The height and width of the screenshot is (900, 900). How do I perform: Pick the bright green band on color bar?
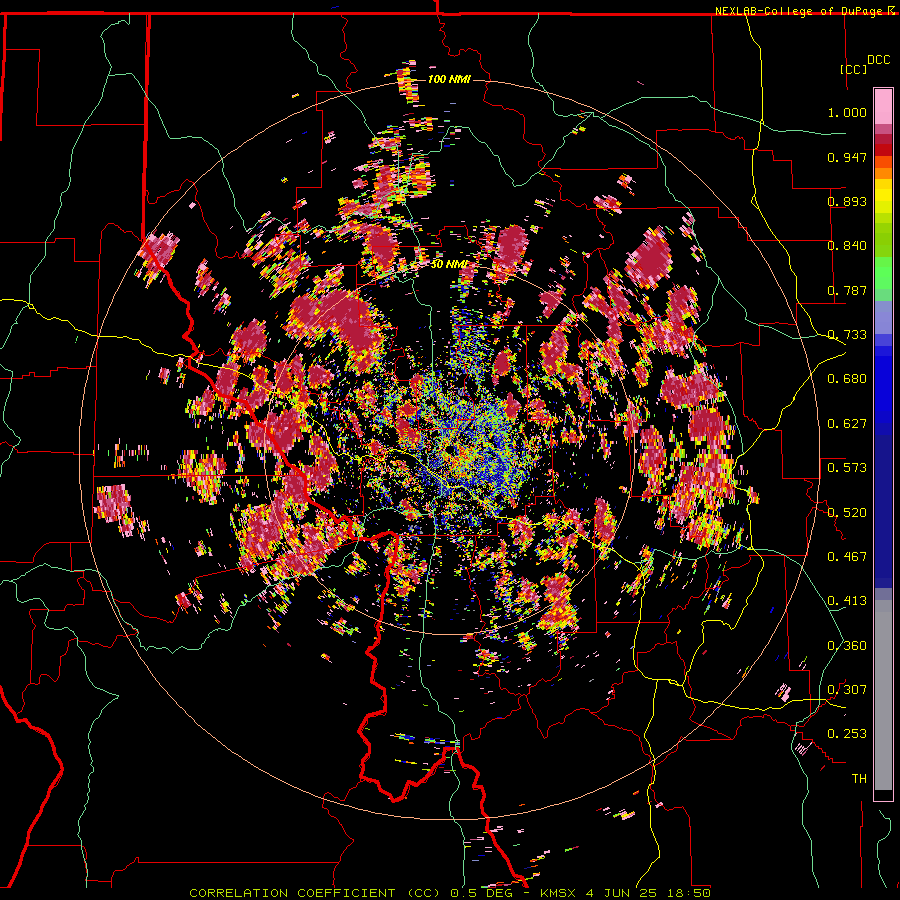883,273
